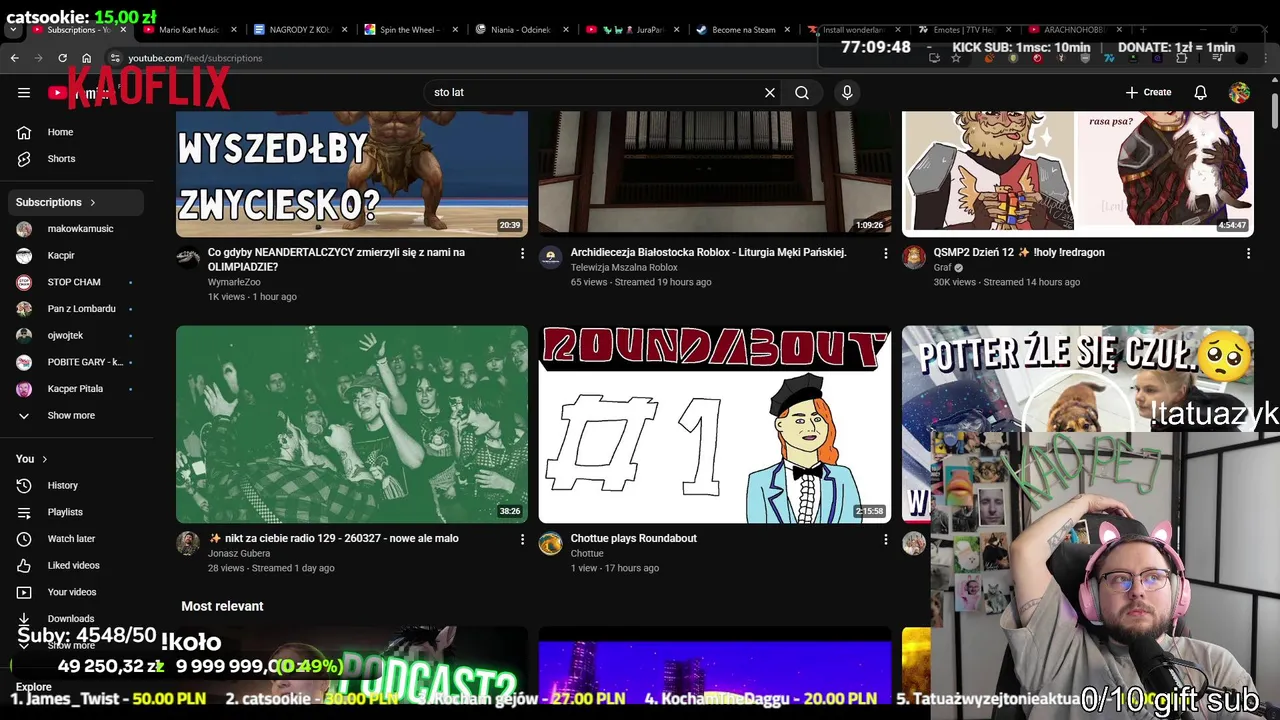Open Watch later list
Viewport: 1280px width, 720px height.
click(72, 539)
